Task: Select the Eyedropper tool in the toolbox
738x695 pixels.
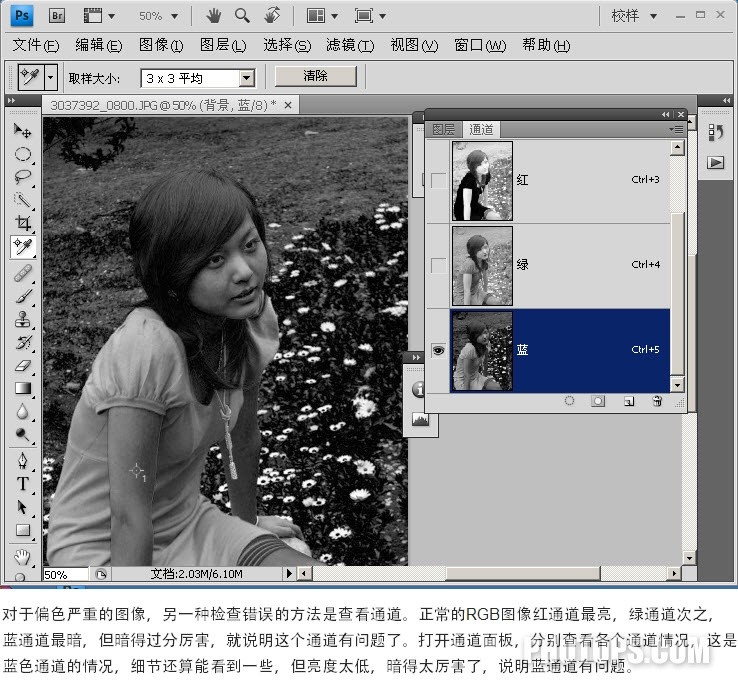Action: (x=23, y=247)
